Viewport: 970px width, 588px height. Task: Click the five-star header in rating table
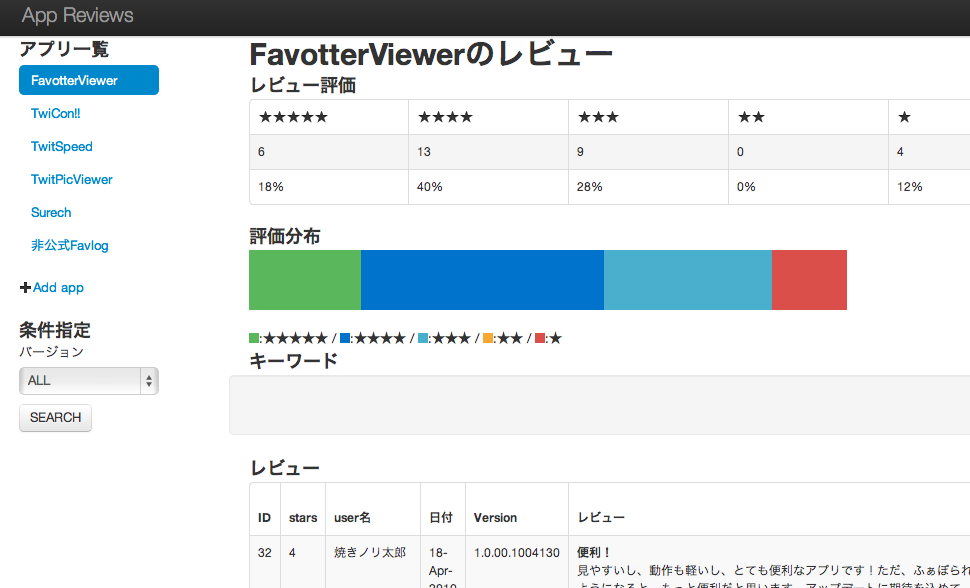coord(329,117)
